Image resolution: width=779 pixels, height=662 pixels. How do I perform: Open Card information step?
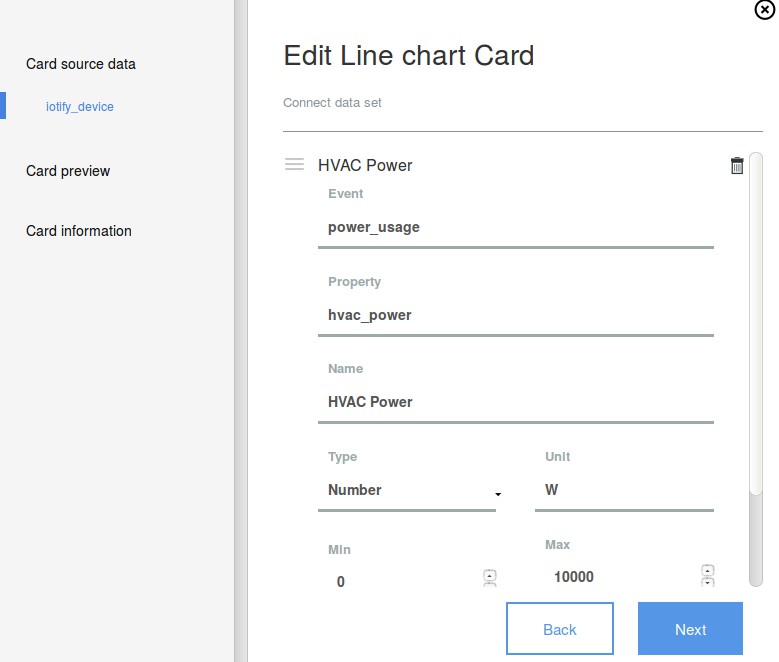tap(79, 231)
